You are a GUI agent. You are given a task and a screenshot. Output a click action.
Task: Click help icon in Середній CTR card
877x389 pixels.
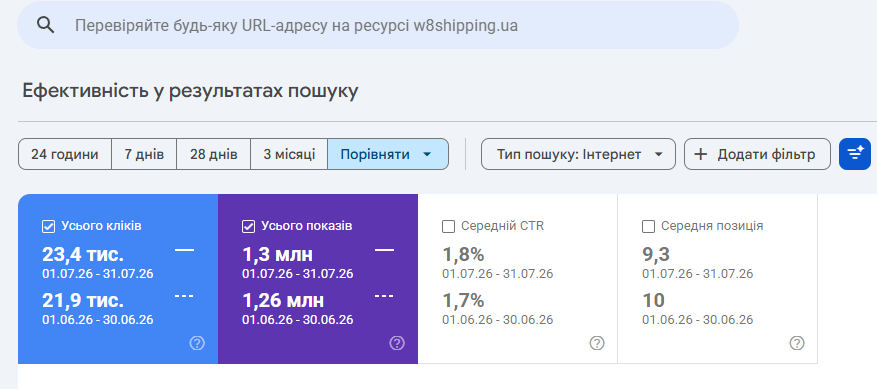[x=597, y=343]
